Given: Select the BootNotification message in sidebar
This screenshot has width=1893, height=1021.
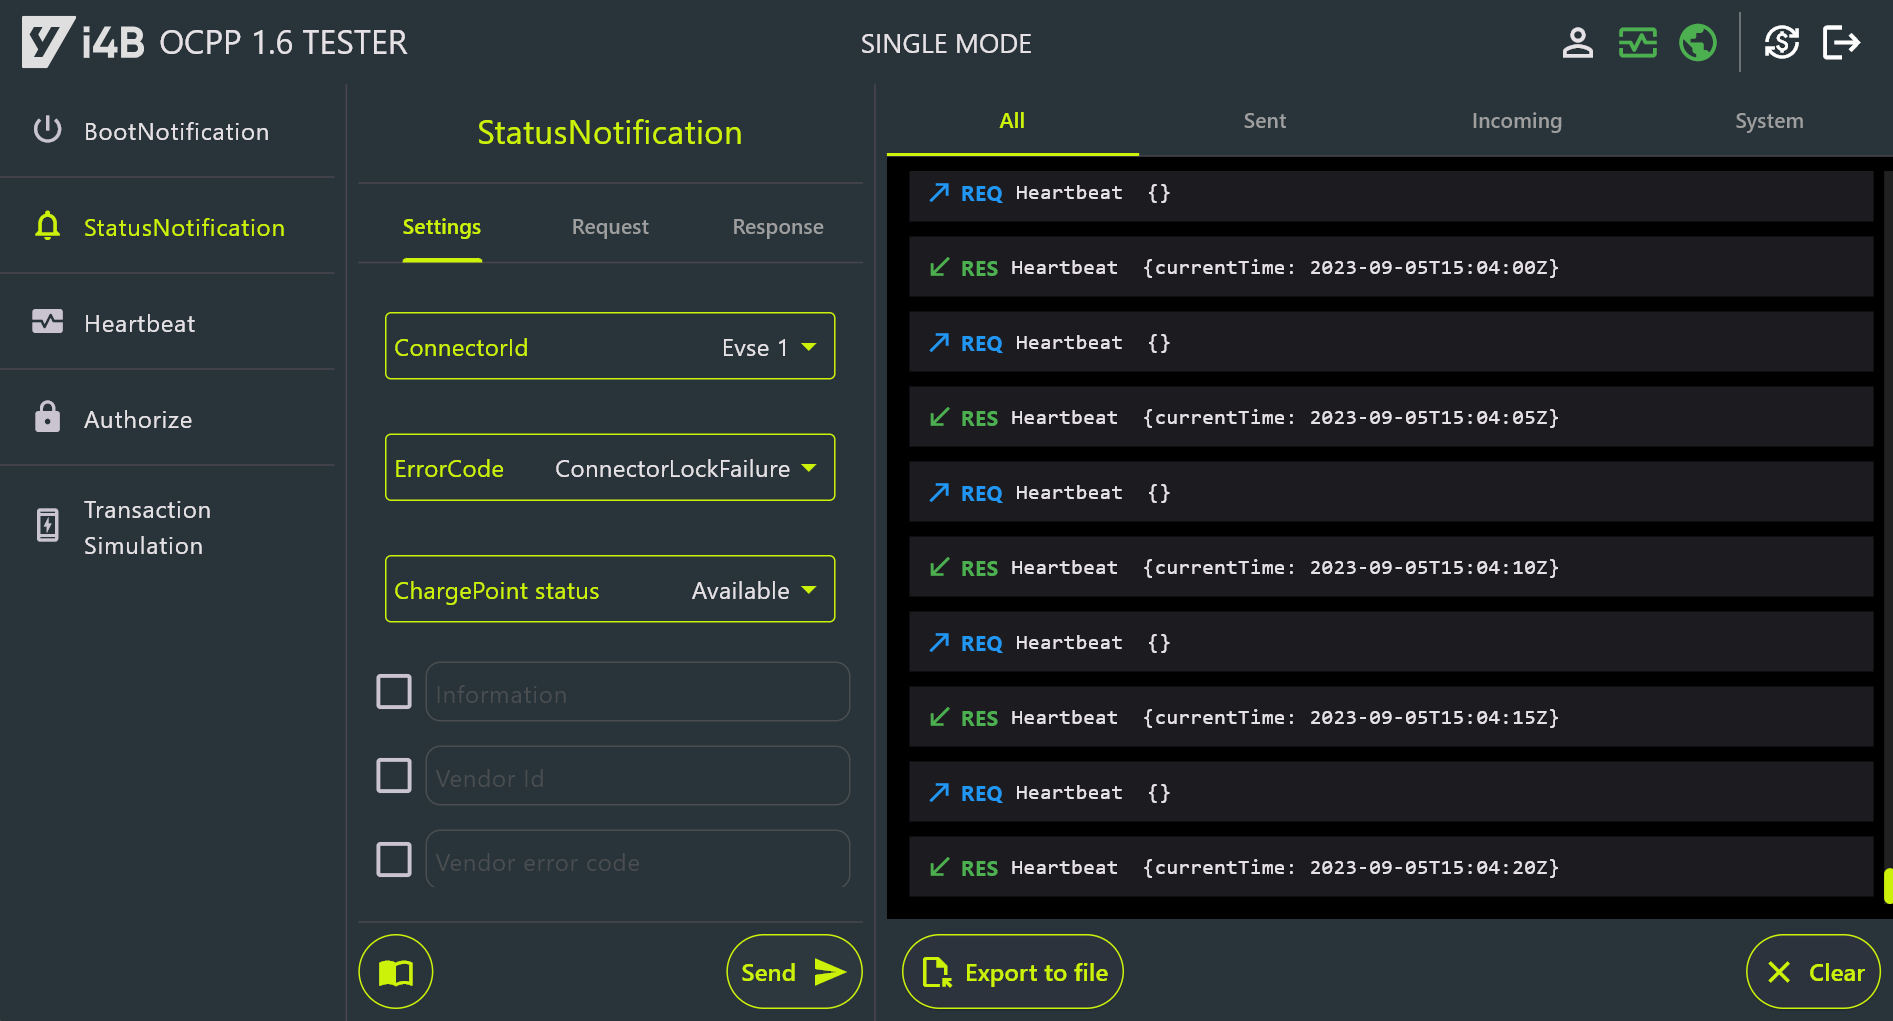Looking at the screenshot, I should pos(176,131).
